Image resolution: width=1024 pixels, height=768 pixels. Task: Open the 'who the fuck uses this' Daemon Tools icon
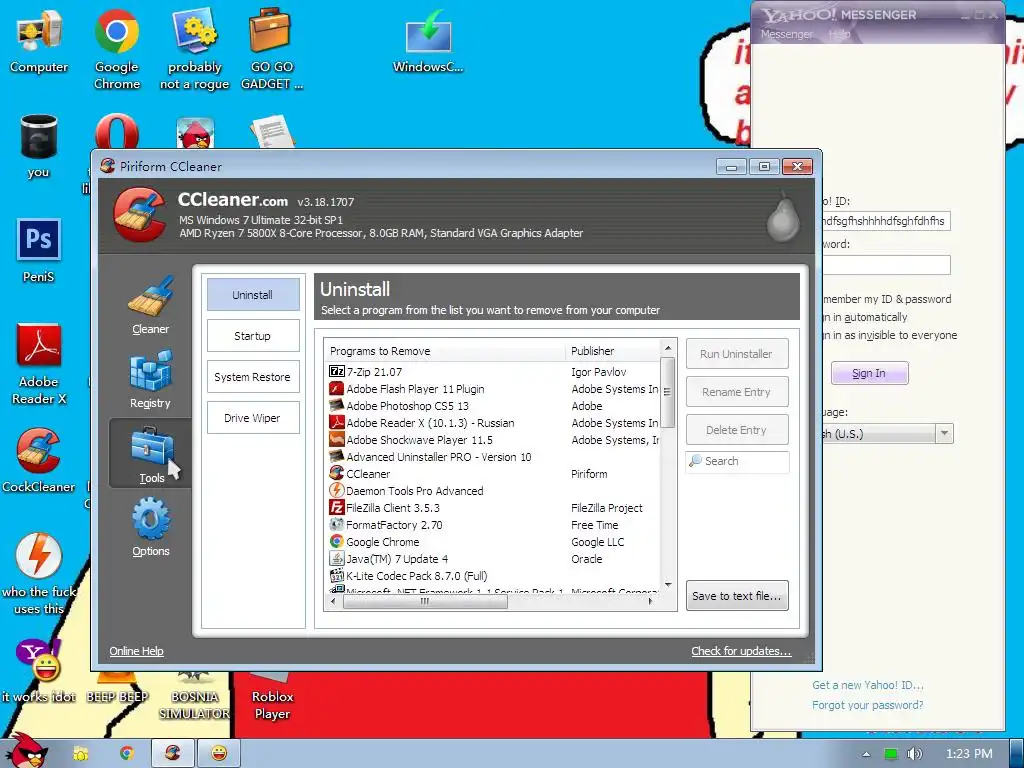pos(39,573)
